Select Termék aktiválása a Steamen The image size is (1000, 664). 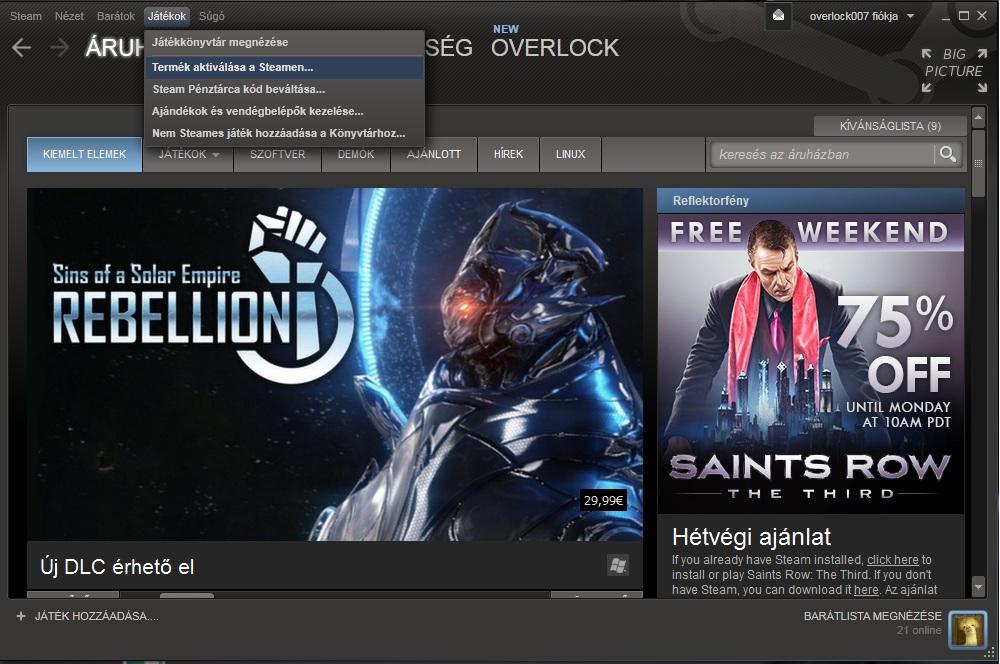(284, 67)
